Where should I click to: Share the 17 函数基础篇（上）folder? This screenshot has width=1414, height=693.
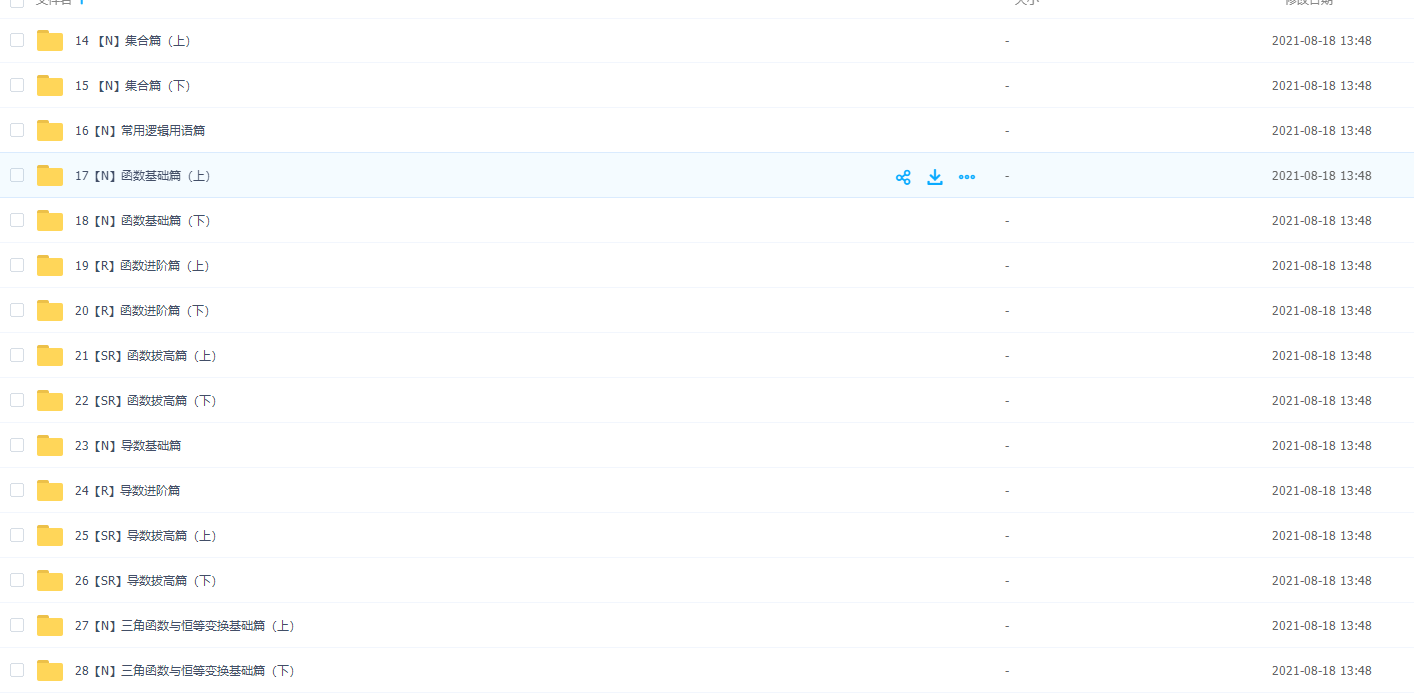click(903, 177)
